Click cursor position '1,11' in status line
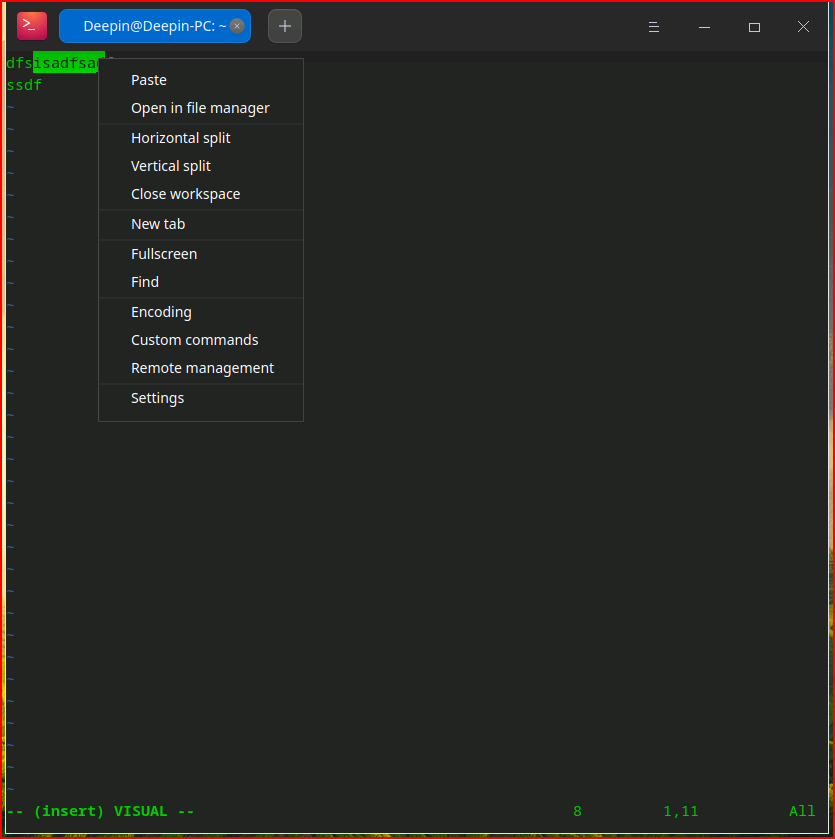This screenshot has width=835, height=839. click(680, 811)
